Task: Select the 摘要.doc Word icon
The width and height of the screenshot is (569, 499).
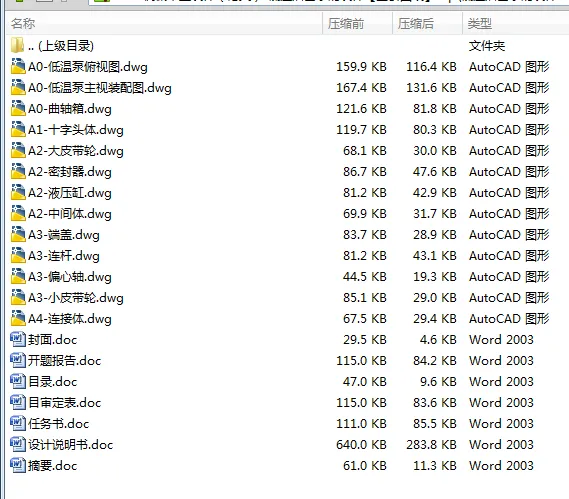Action: click(x=18, y=466)
